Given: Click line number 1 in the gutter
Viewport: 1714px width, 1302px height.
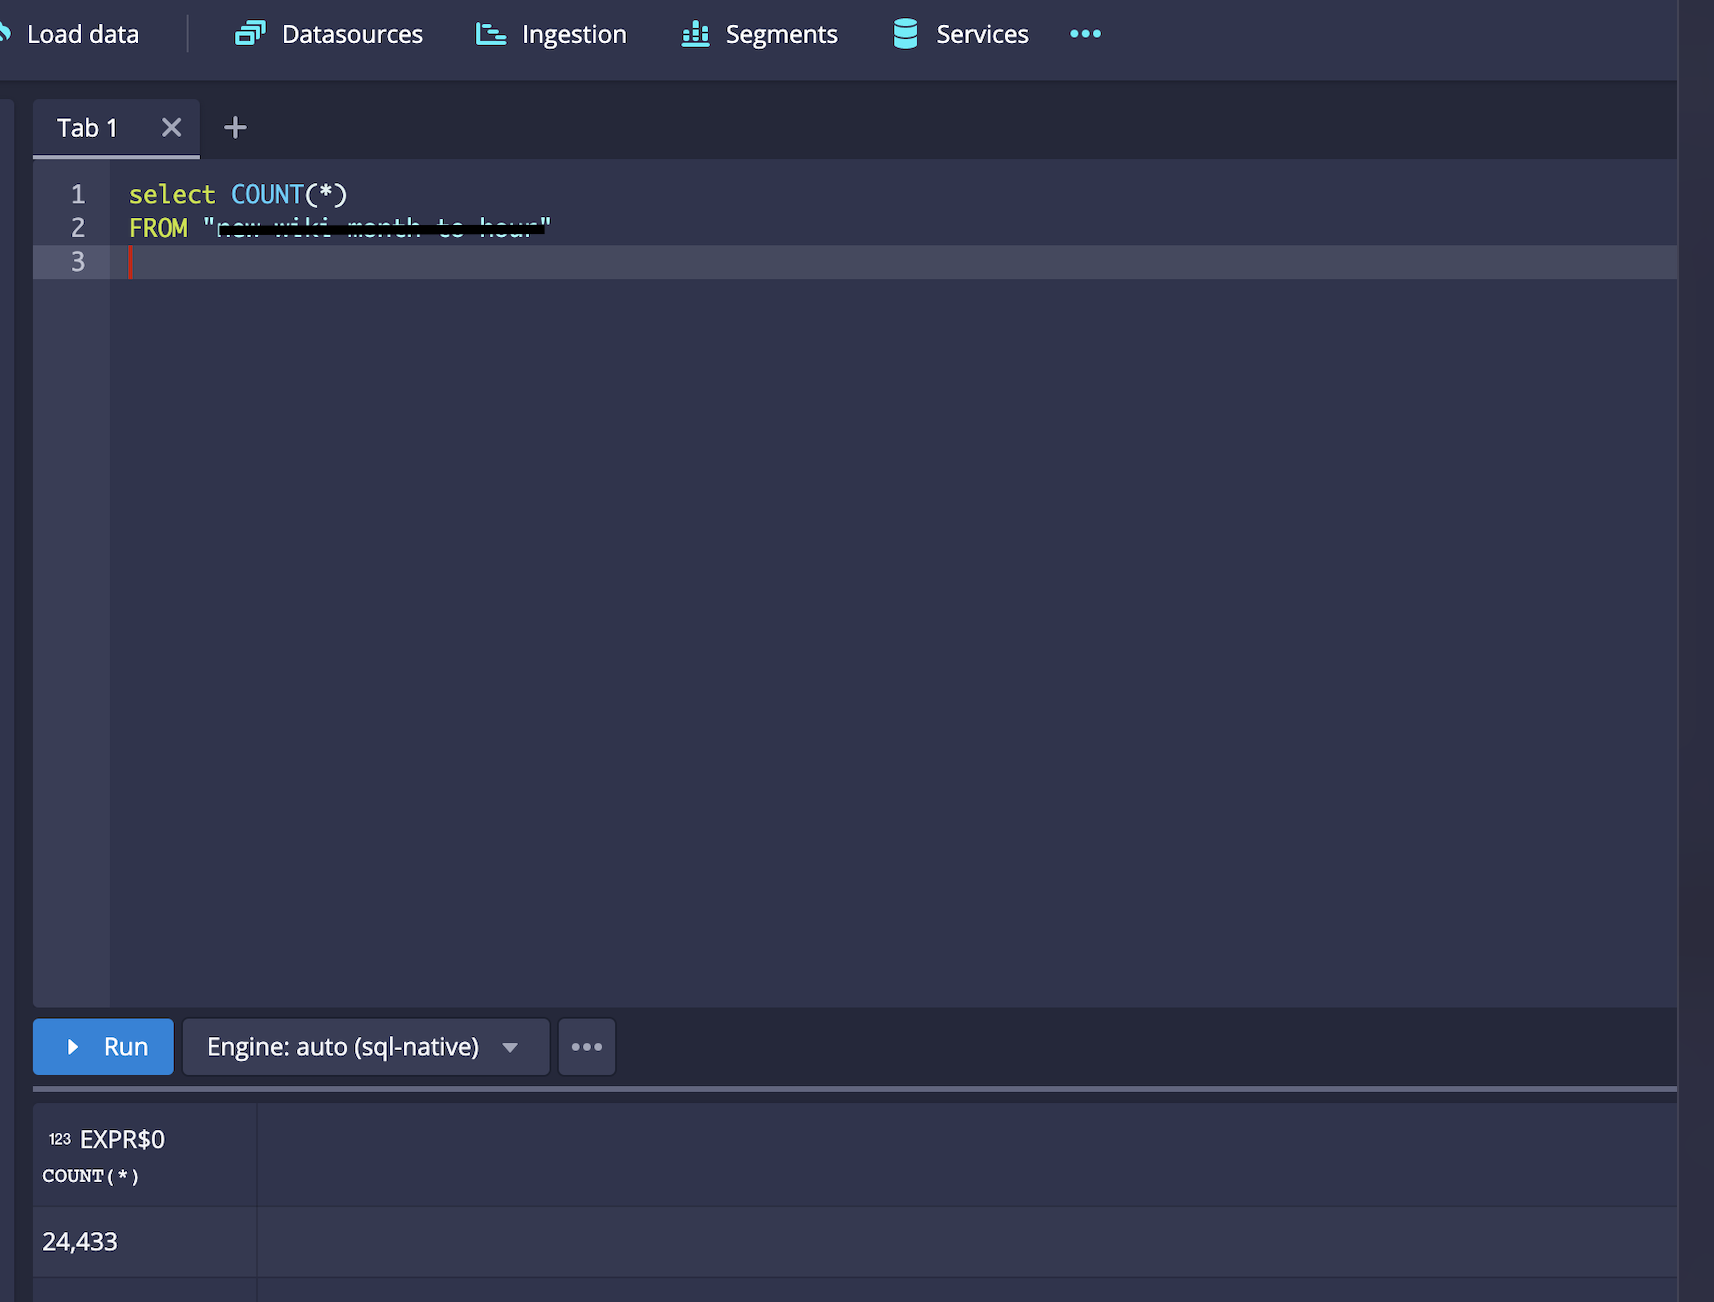Looking at the screenshot, I should 78,194.
